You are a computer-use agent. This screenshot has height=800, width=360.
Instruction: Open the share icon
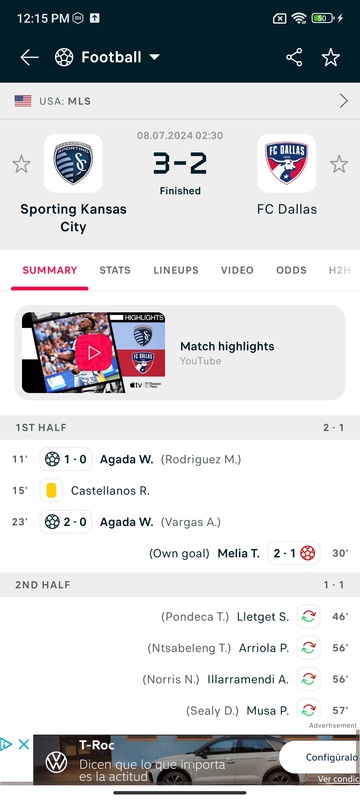tap(294, 58)
